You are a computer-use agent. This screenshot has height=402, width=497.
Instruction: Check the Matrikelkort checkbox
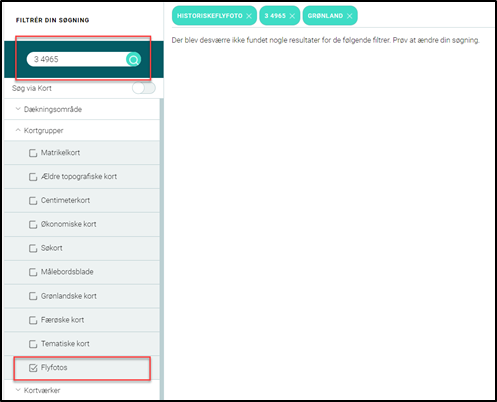pyautogui.click(x=33, y=153)
